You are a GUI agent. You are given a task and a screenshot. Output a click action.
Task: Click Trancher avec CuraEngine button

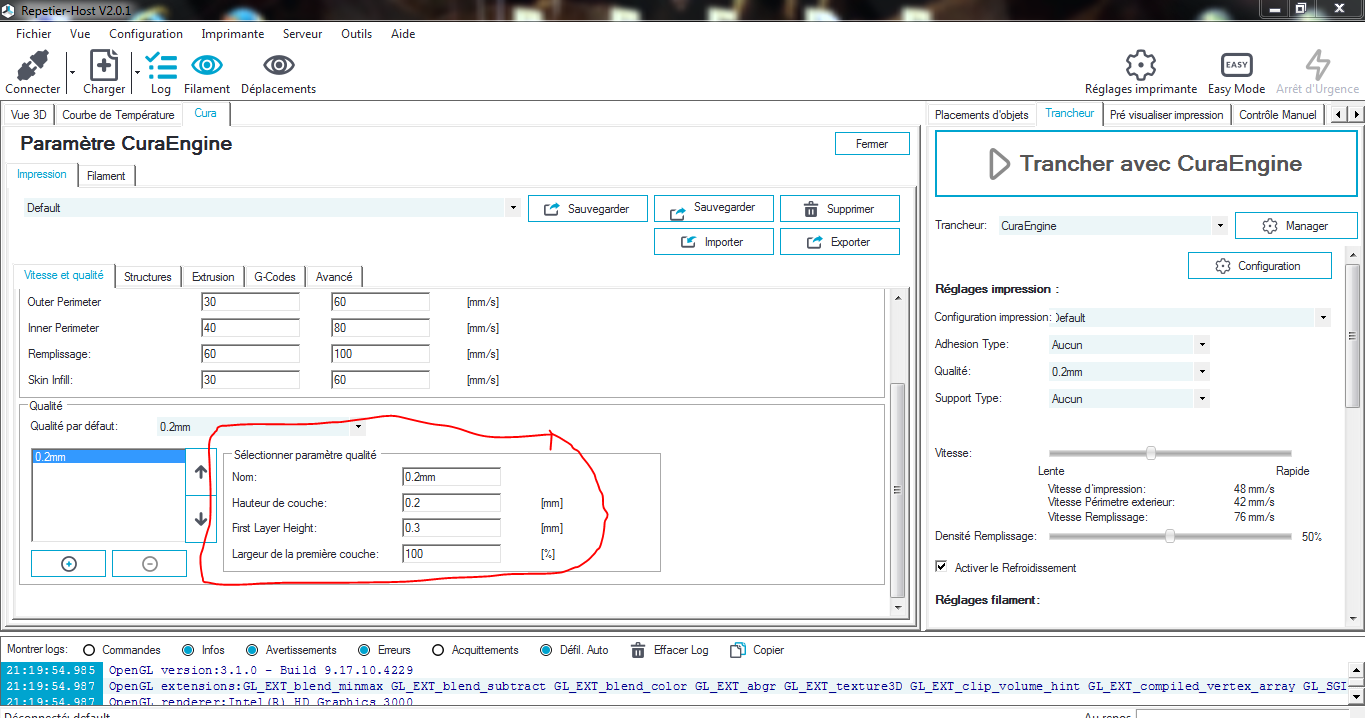1145,164
